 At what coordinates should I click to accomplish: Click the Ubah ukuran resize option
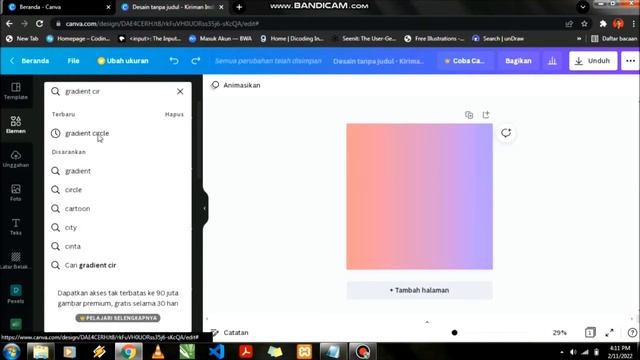click(x=123, y=61)
